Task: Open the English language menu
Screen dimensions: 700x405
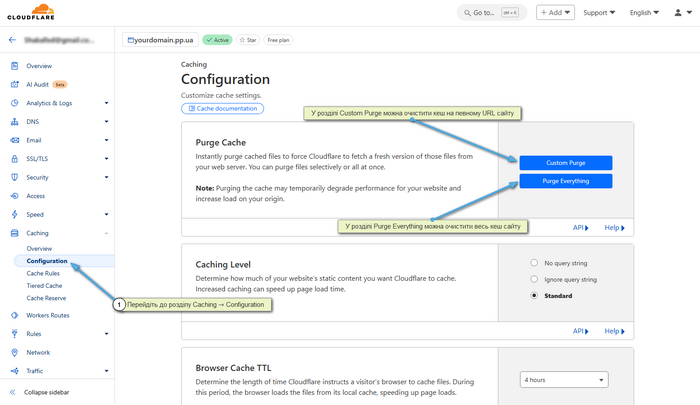Action: click(x=644, y=13)
